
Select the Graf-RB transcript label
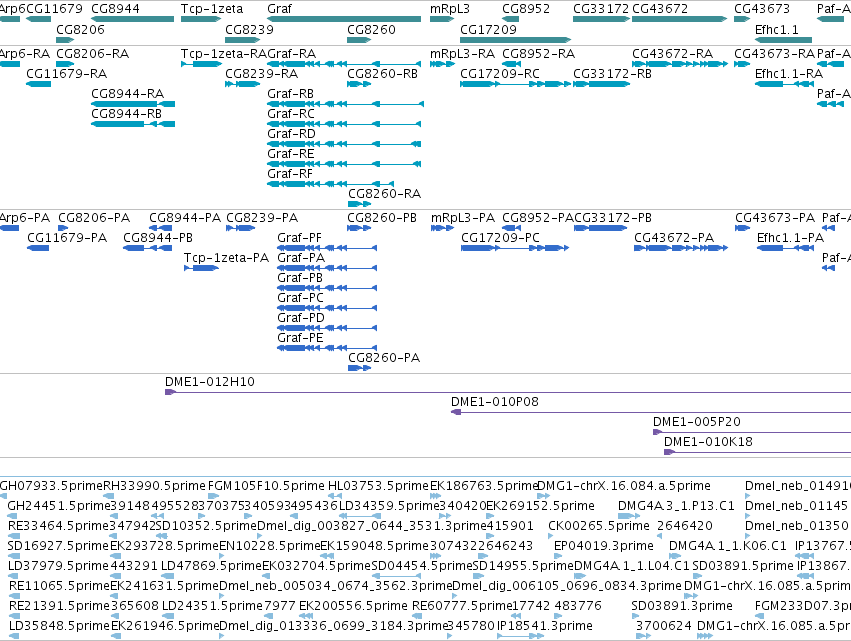[290, 93]
